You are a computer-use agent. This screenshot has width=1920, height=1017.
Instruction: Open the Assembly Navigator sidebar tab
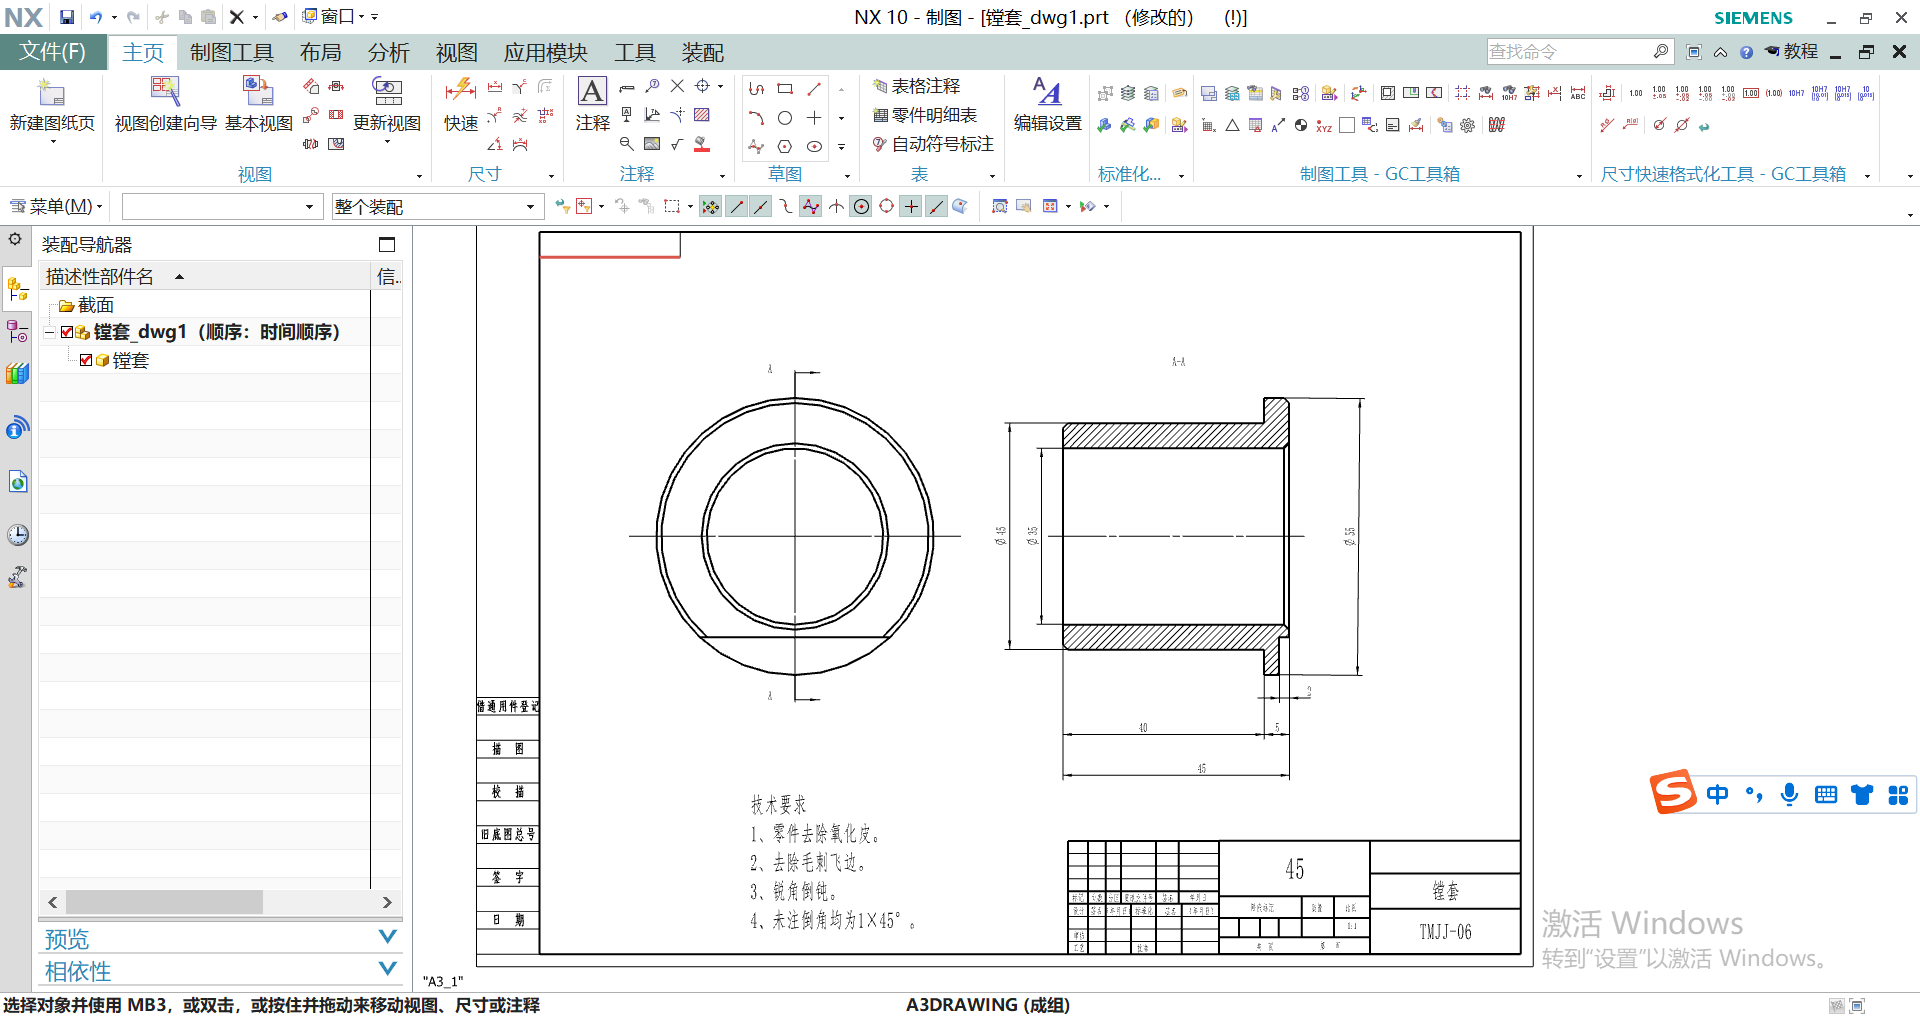pyautogui.click(x=17, y=290)
